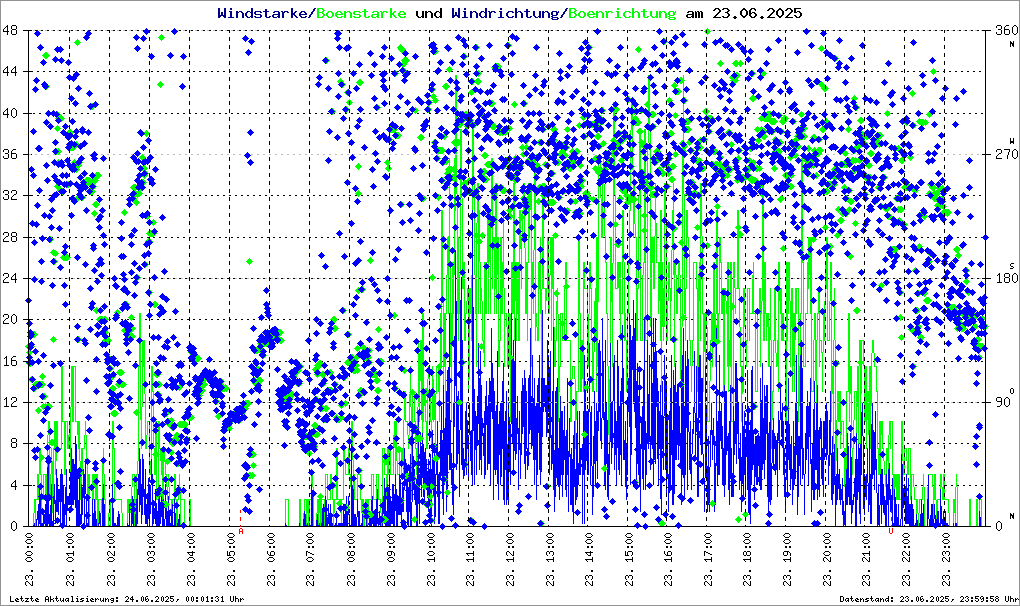Click the green 'Boenstarke' title word
Image resolution: width=1020 pixels, height=606 pixels.
coord(361,13)
